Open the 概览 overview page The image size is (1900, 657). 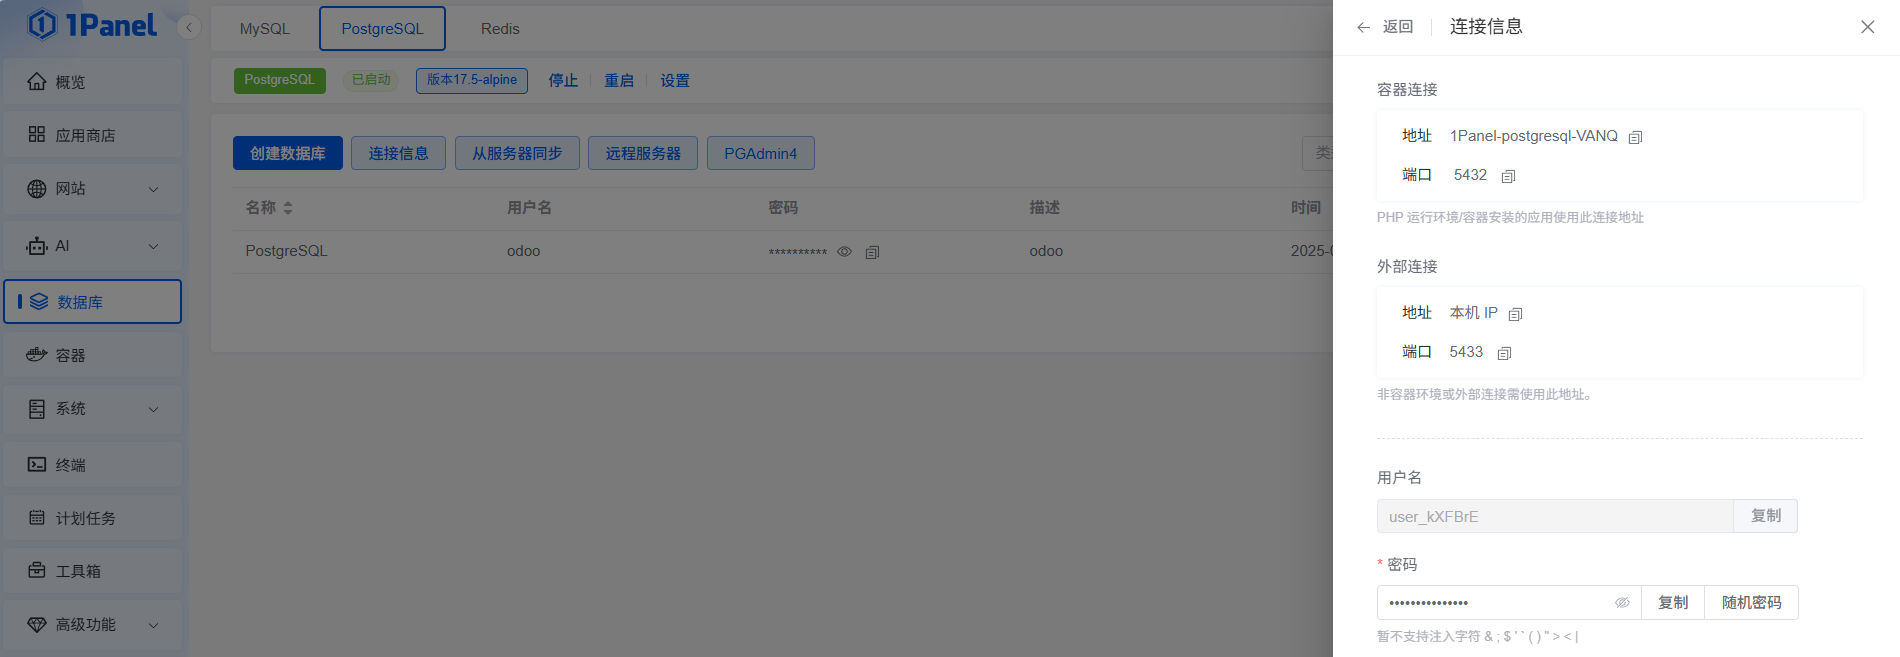[x=92, y=82]
